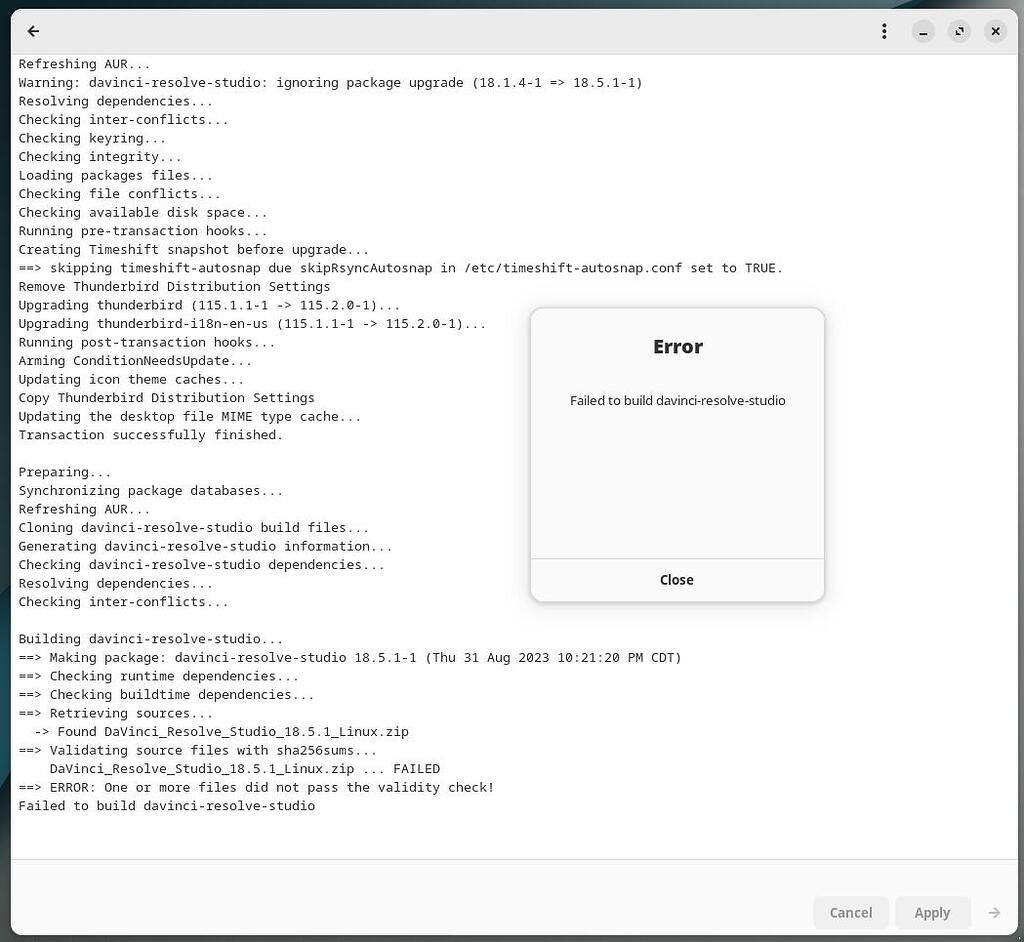
Task: Minimize the package manager window
Action: [x=923, y=31]
